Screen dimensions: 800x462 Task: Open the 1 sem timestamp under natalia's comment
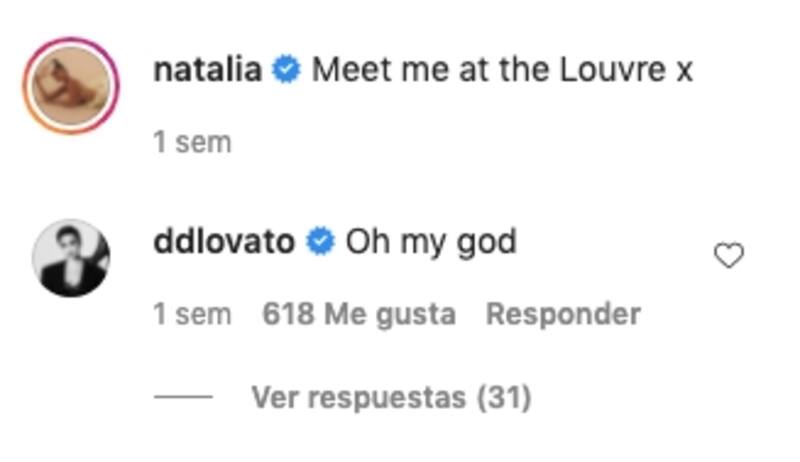[192, 142]
